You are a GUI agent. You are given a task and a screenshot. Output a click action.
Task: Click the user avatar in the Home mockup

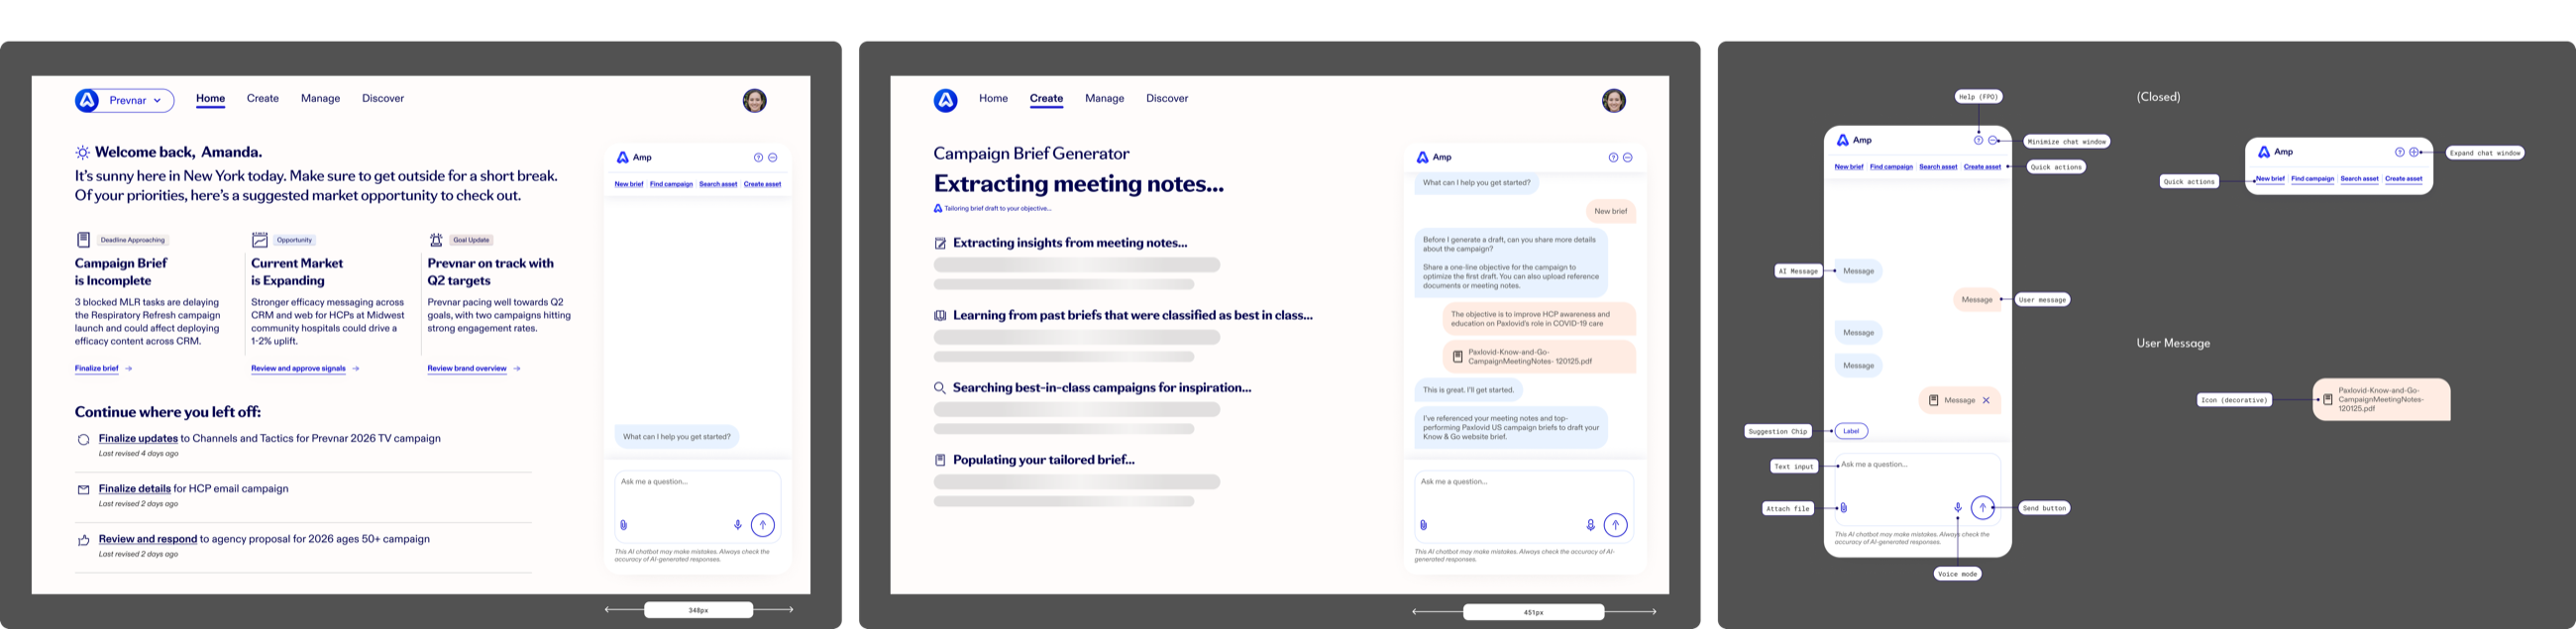pyautogui.click(x=755, y=100)
